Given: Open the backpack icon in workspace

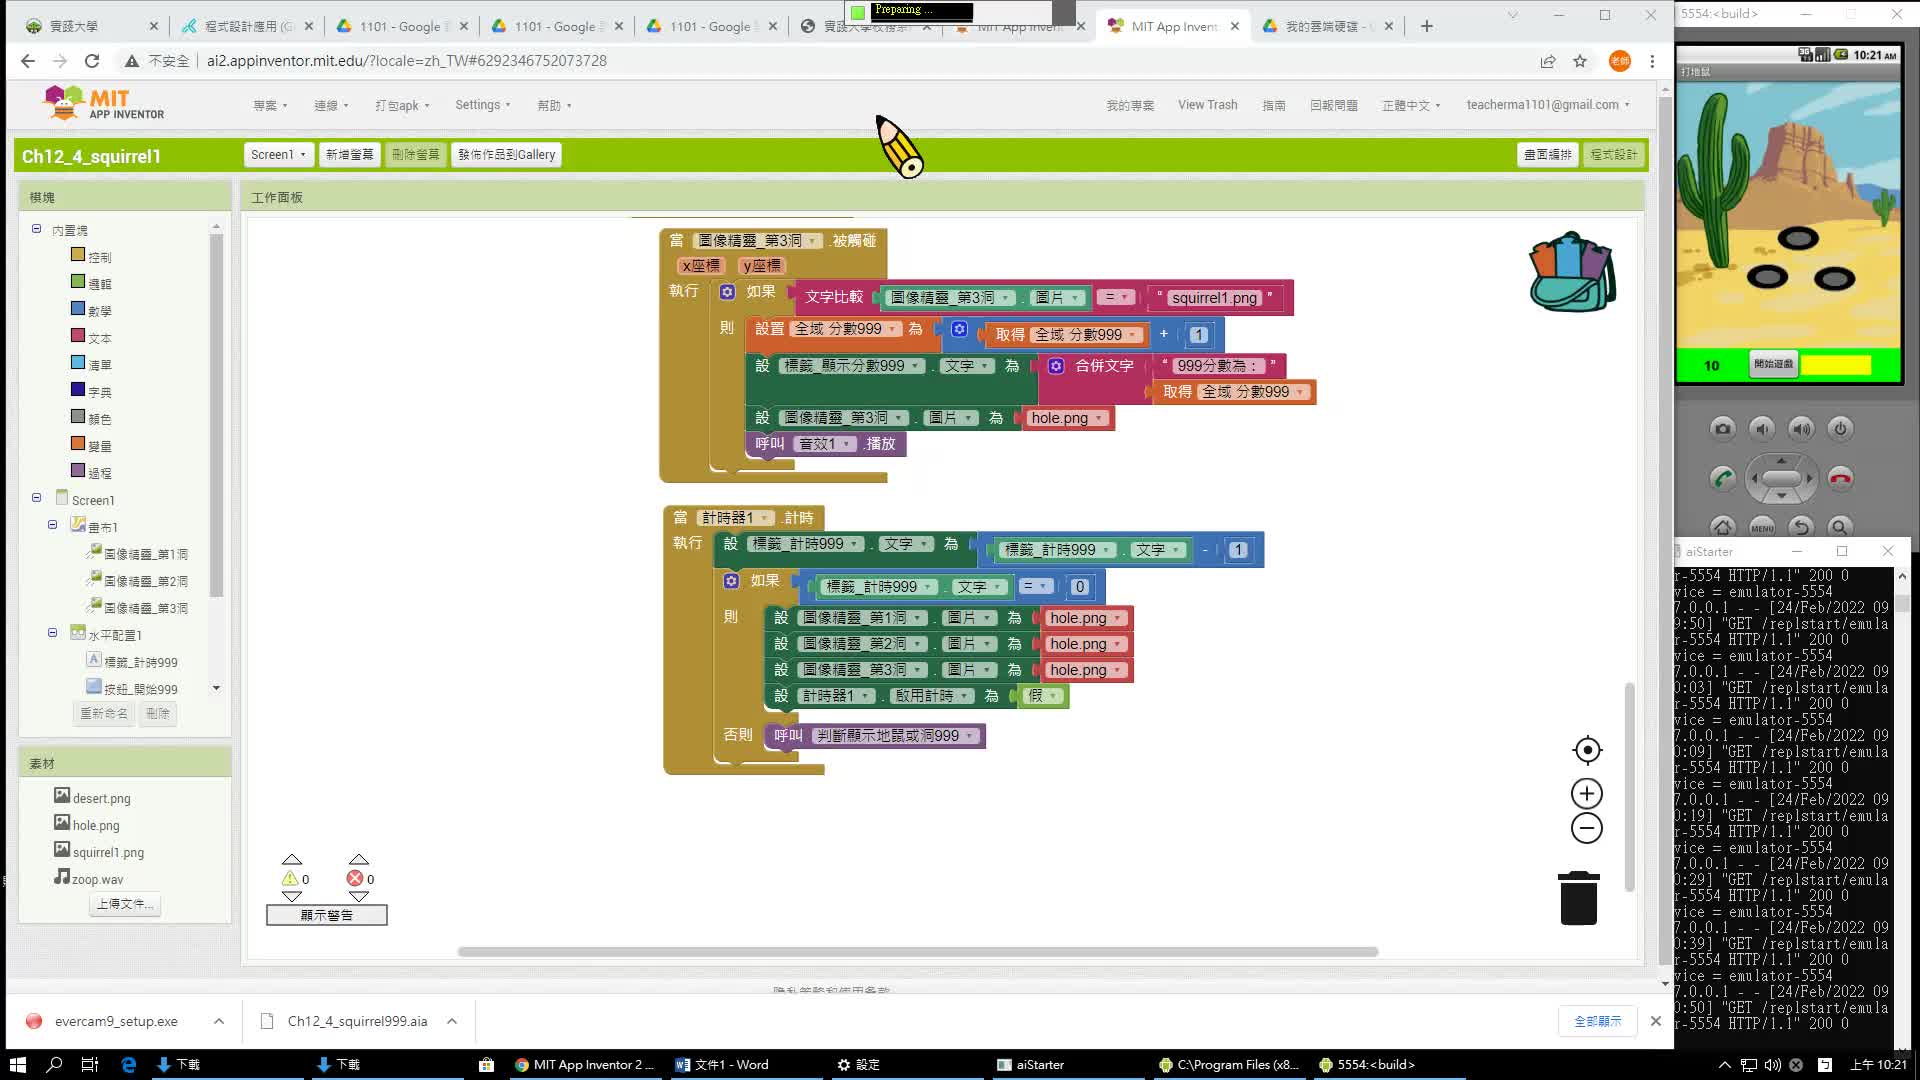Looking at the screenshot, I should tap(1572, 272).
